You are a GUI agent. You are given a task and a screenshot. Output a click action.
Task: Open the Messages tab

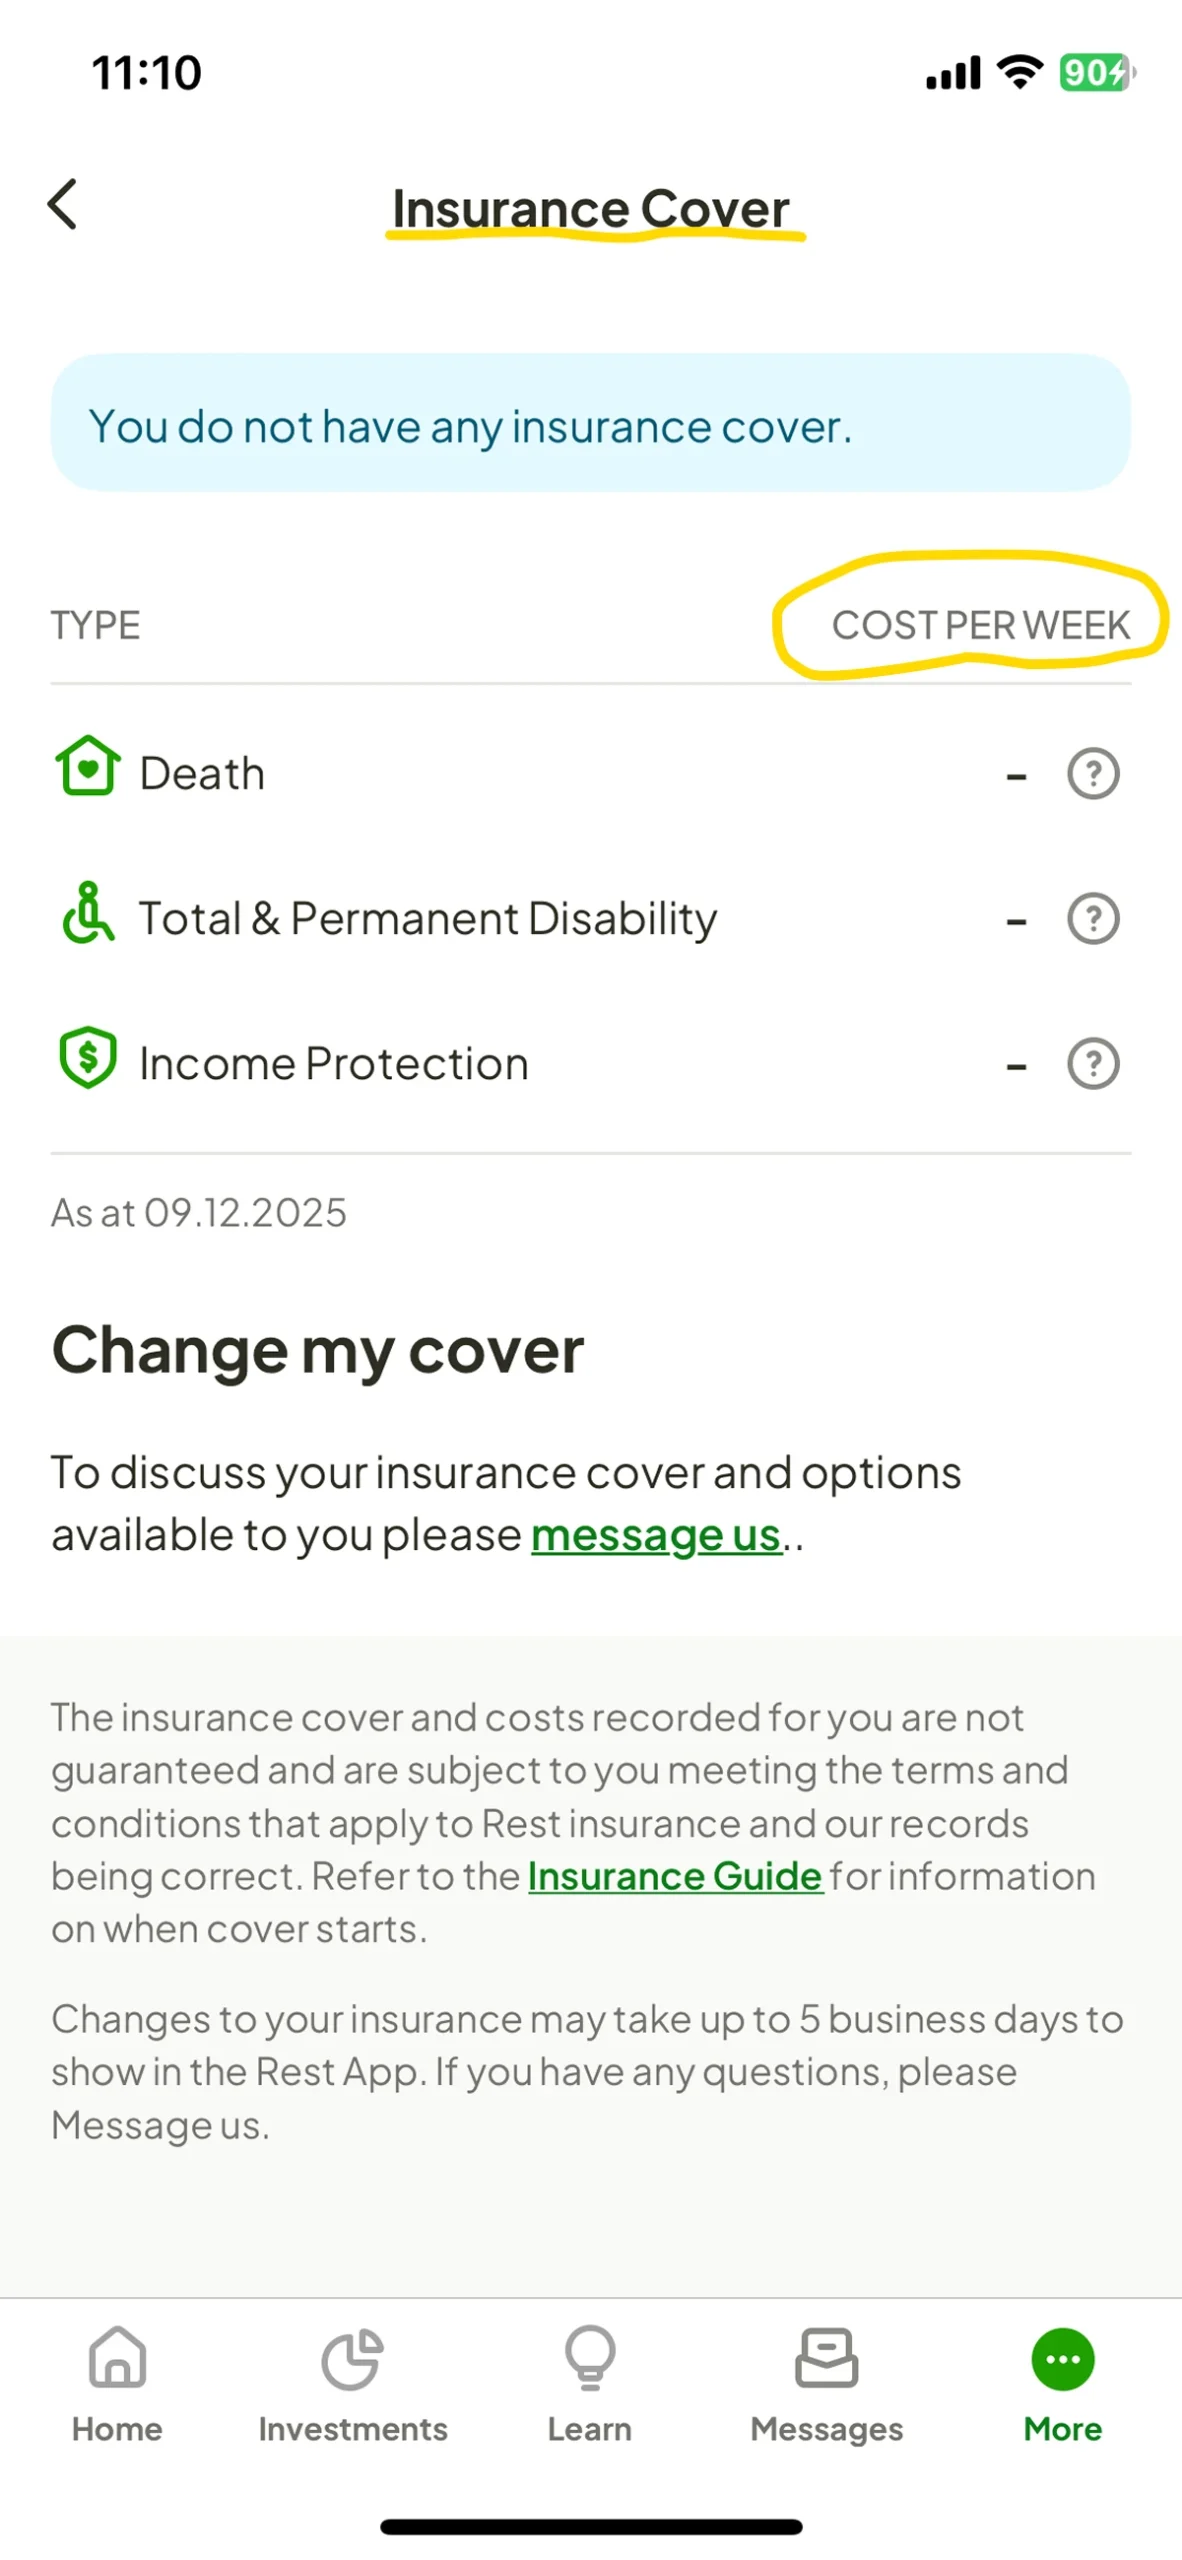(826, 2384)
